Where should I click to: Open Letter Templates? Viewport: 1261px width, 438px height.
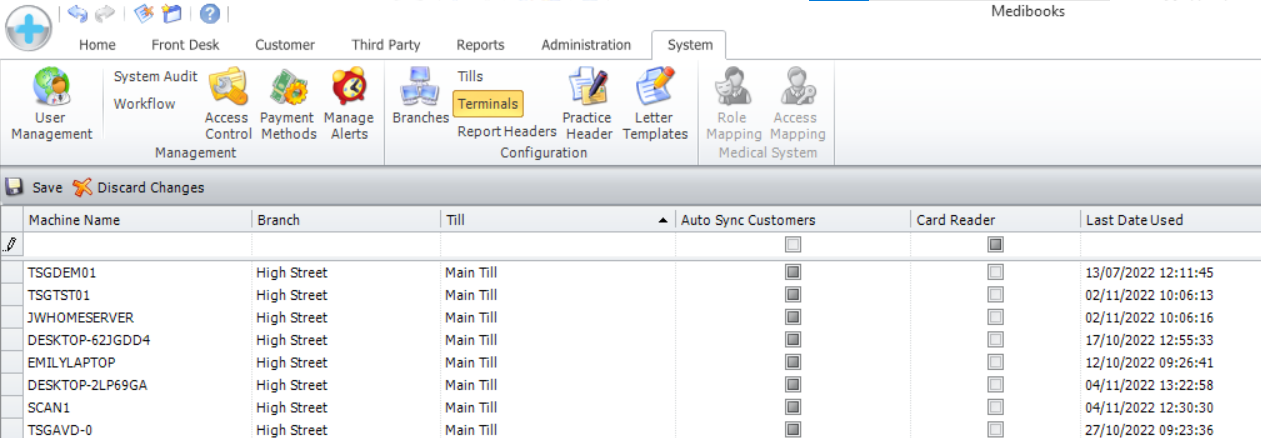click(655, 104)
